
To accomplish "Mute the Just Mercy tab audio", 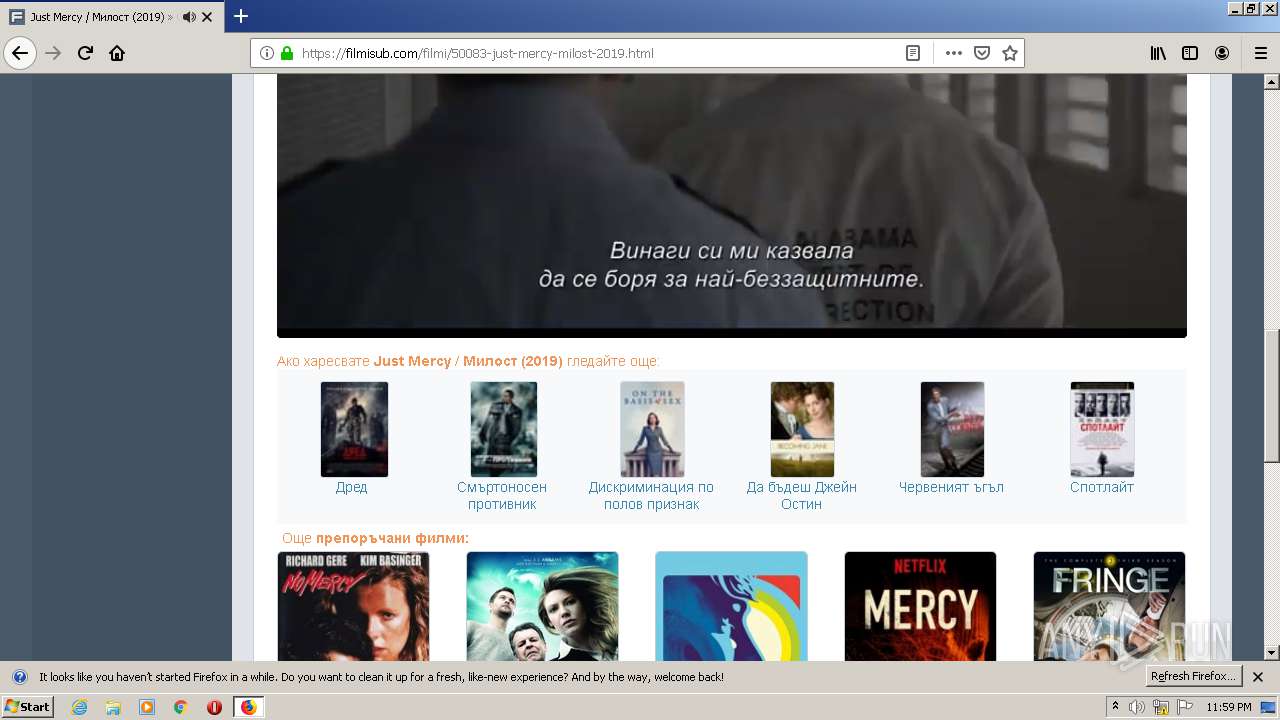I will pos(189,17).
